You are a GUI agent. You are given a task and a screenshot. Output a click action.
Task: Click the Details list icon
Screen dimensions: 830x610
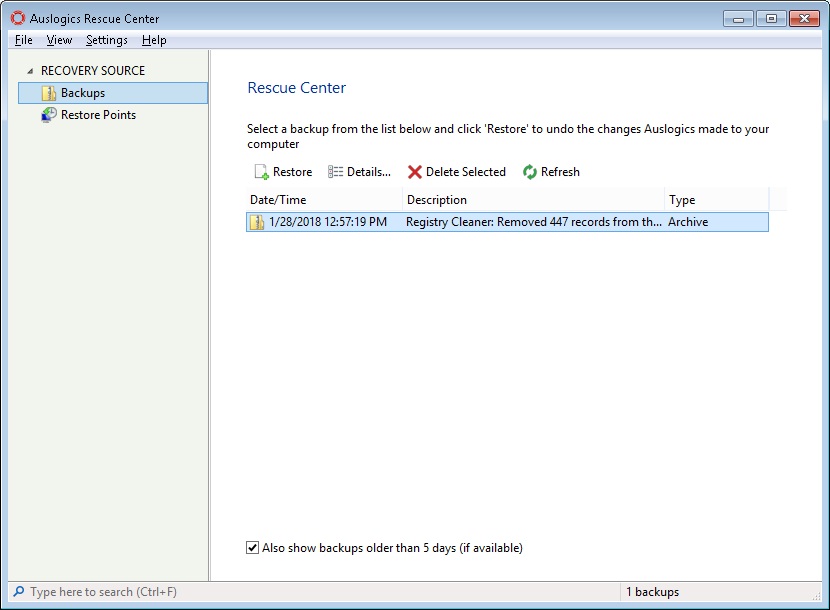tap(336, 172)
